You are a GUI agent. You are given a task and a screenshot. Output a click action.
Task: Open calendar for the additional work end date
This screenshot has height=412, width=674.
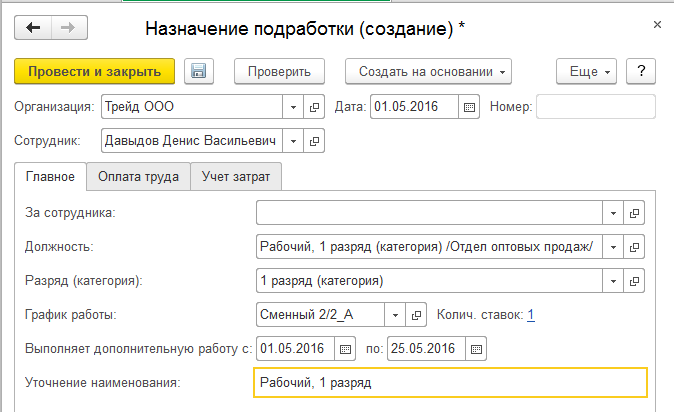tap(476, 348)
